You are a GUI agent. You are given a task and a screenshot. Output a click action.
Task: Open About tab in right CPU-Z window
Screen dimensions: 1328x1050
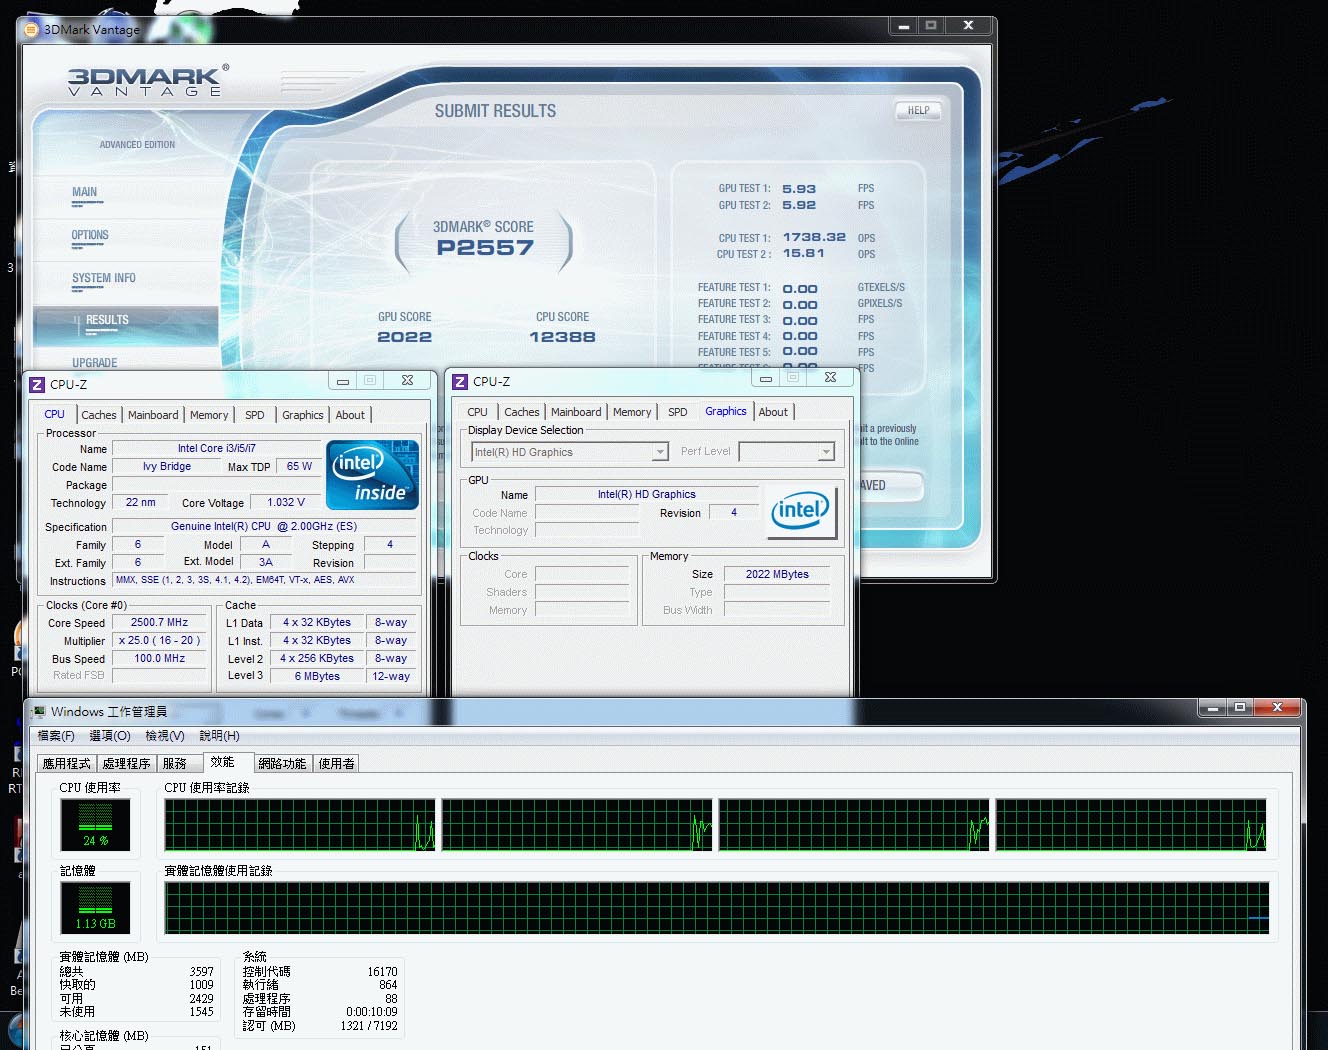point(773,412)
